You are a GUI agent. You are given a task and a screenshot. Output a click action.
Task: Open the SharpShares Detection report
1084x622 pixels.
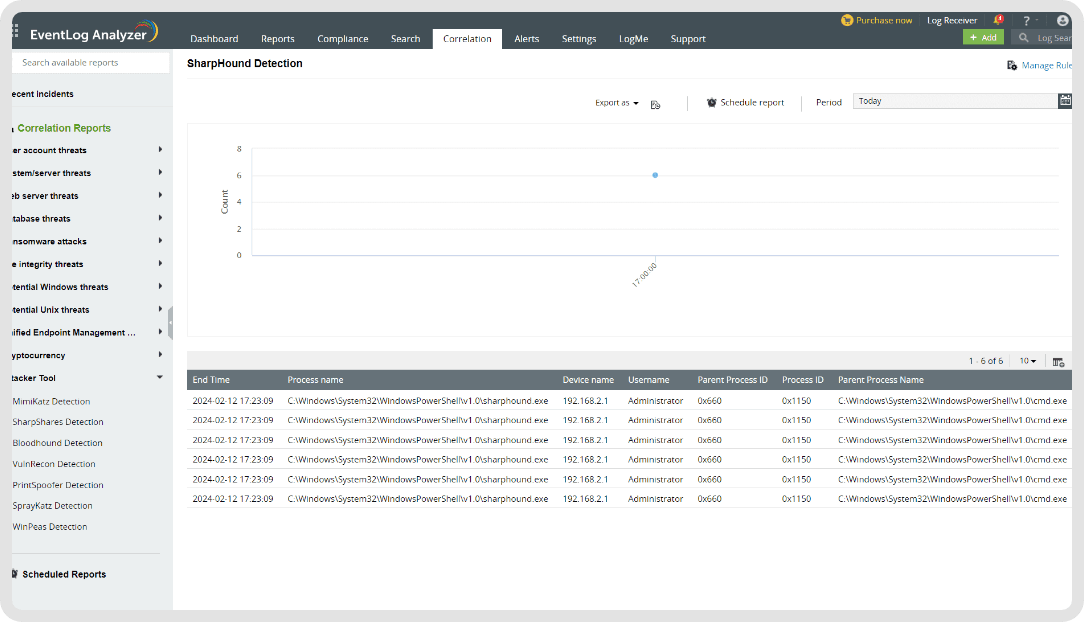coord(58,422)
